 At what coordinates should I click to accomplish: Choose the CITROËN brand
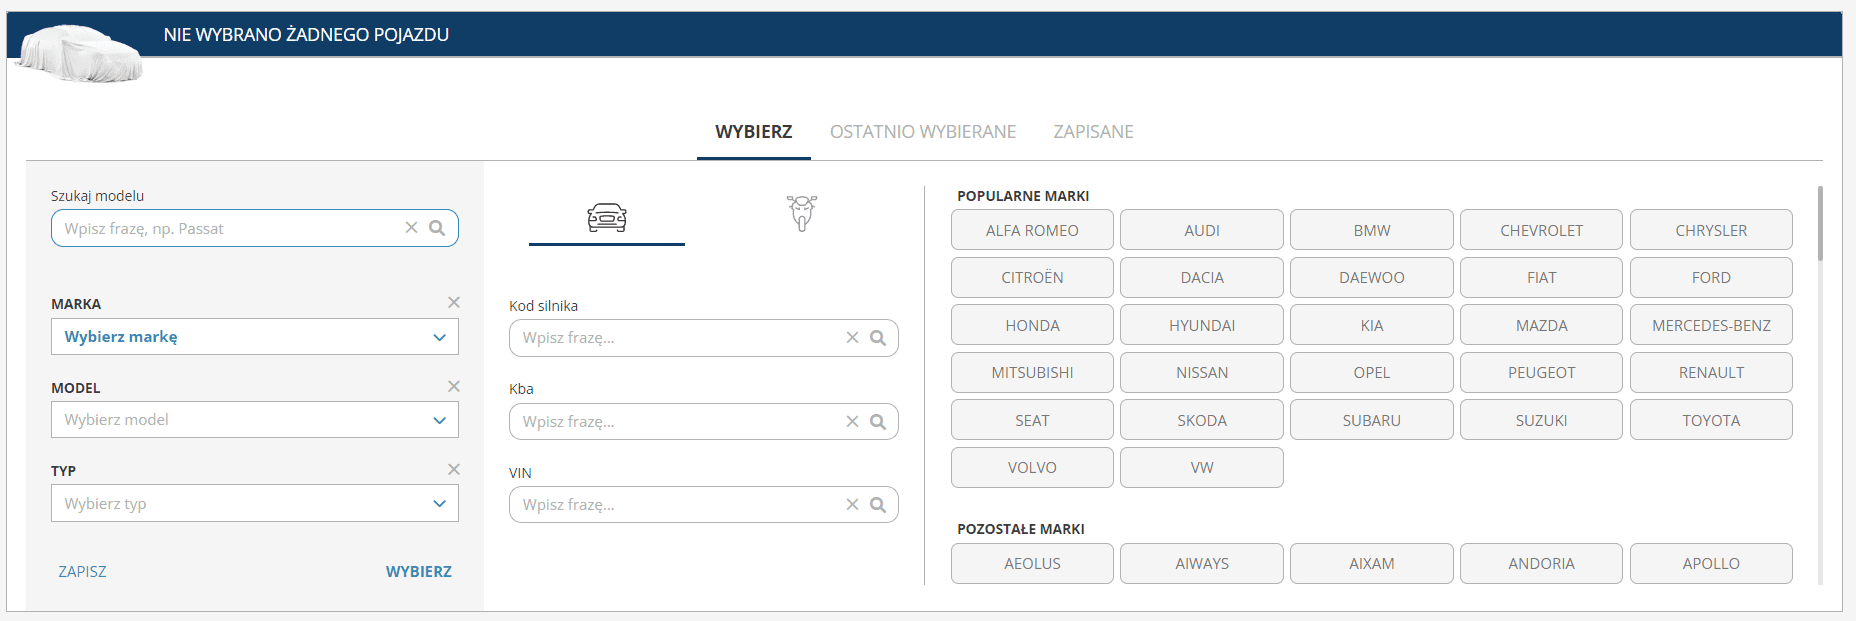[1032, 277]
